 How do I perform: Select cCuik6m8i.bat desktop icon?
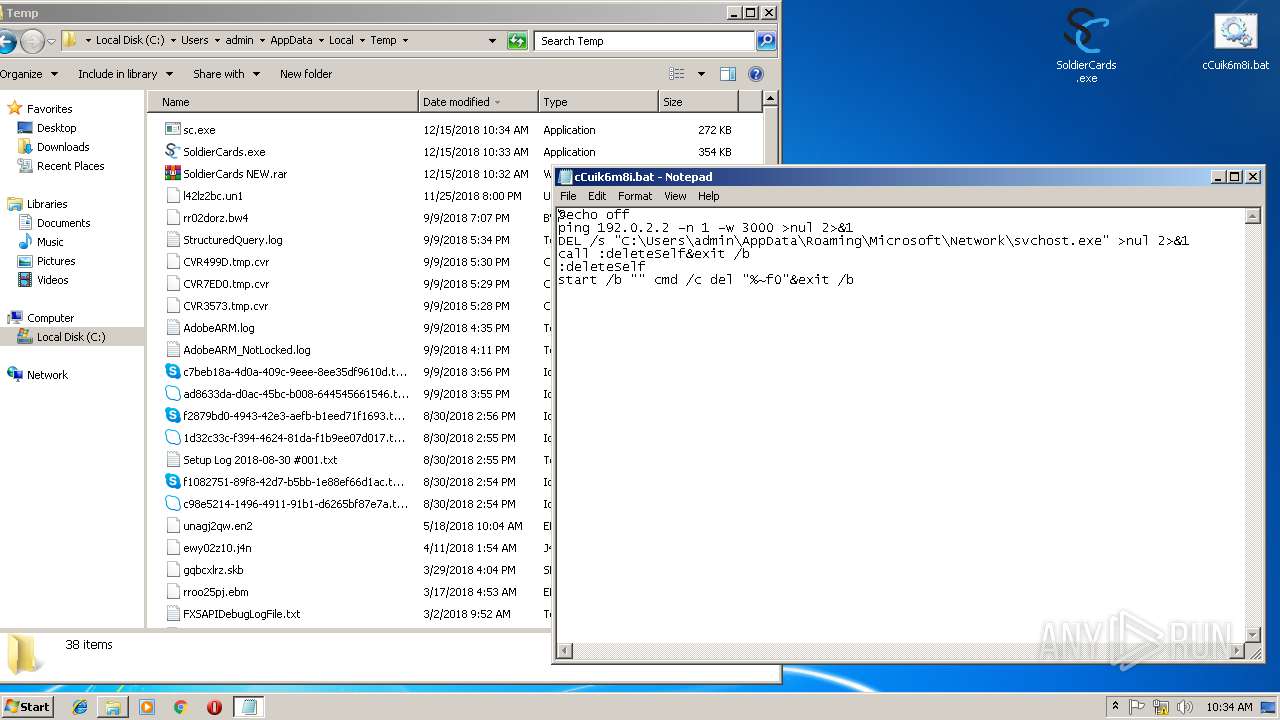1236,42
